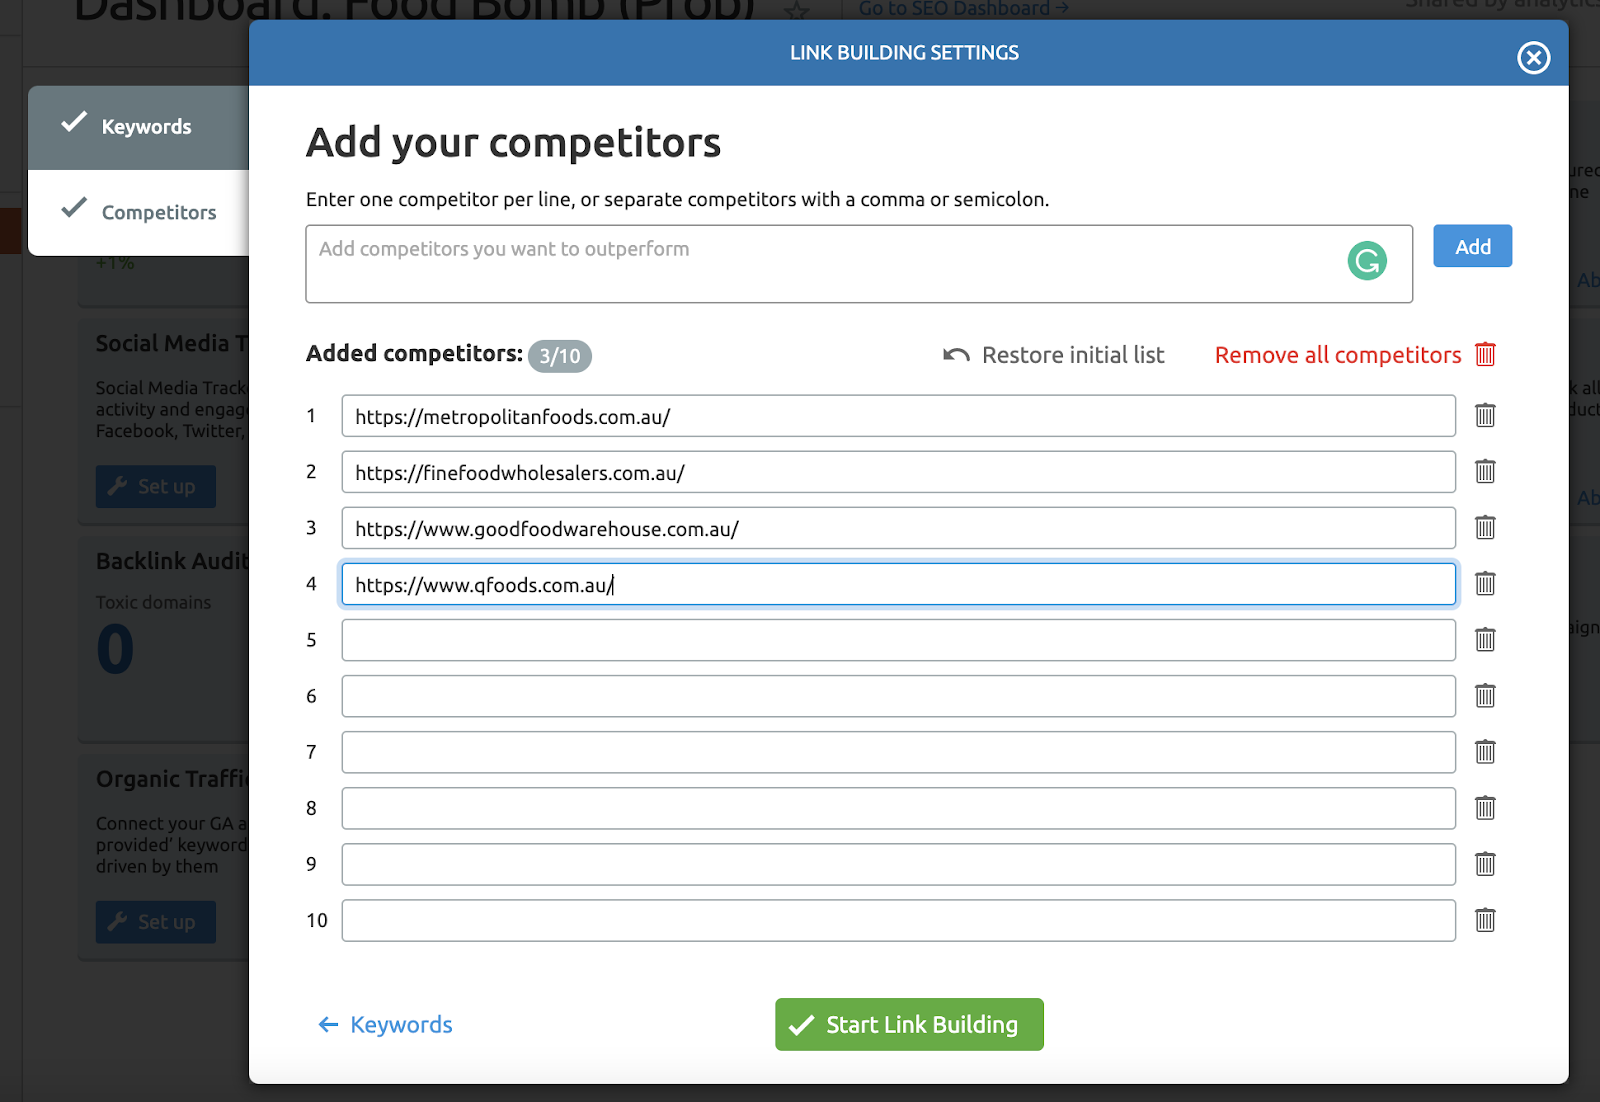Click the Restore initial list link

coord(1054,355)
